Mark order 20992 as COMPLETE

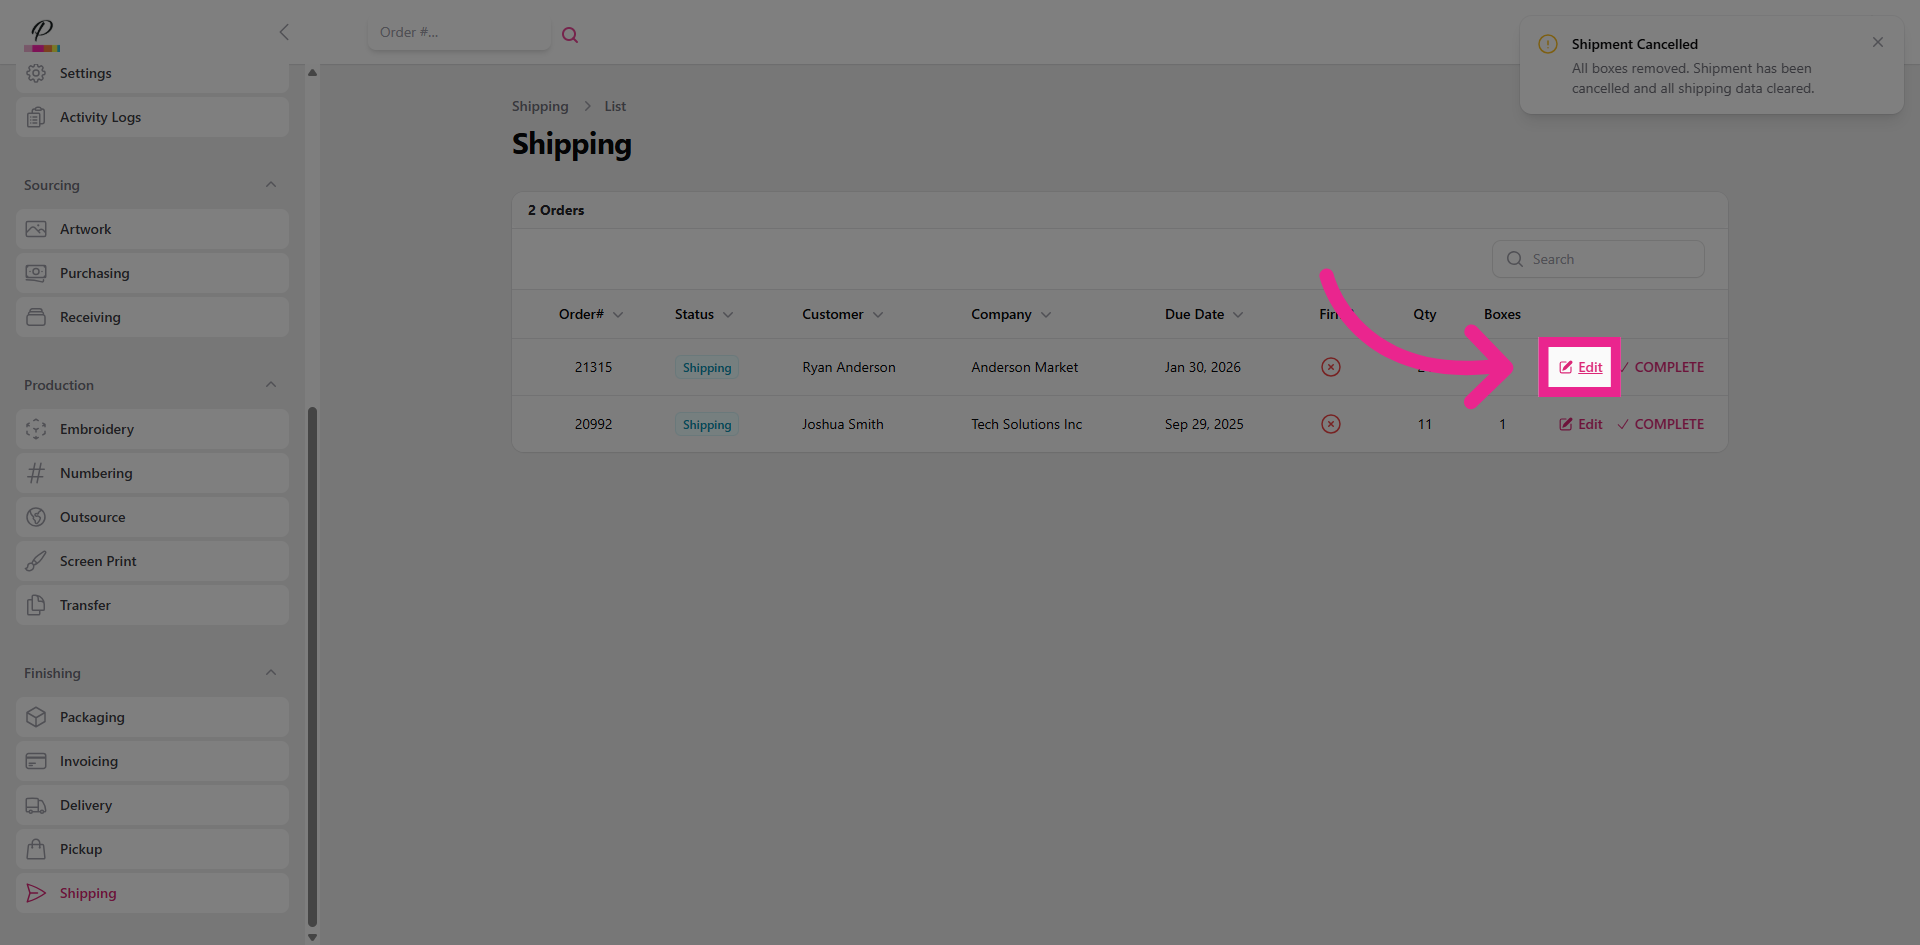click(1661, 424)
